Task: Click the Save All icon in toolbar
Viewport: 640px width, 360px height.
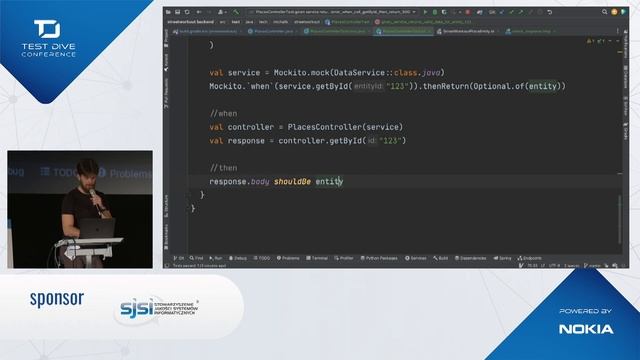Action: click(x=178, y=12)
